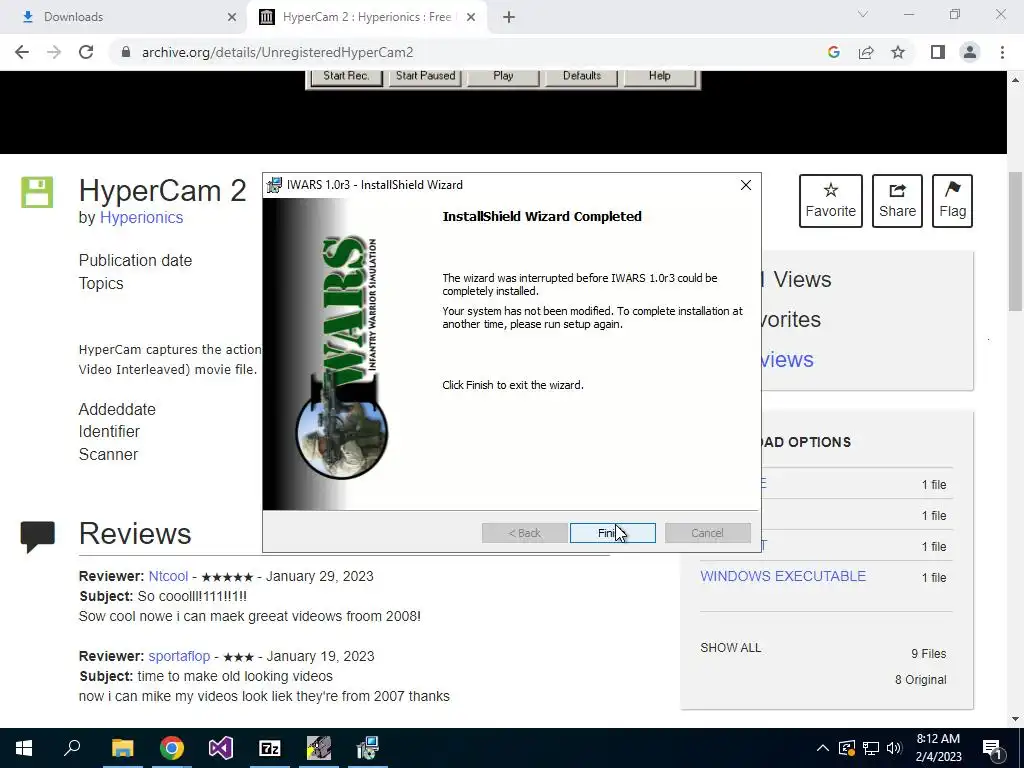Viewport: 1024px width, 768px height.
Task: Click the browser forward arrow
Action: (x=54, y=52)
